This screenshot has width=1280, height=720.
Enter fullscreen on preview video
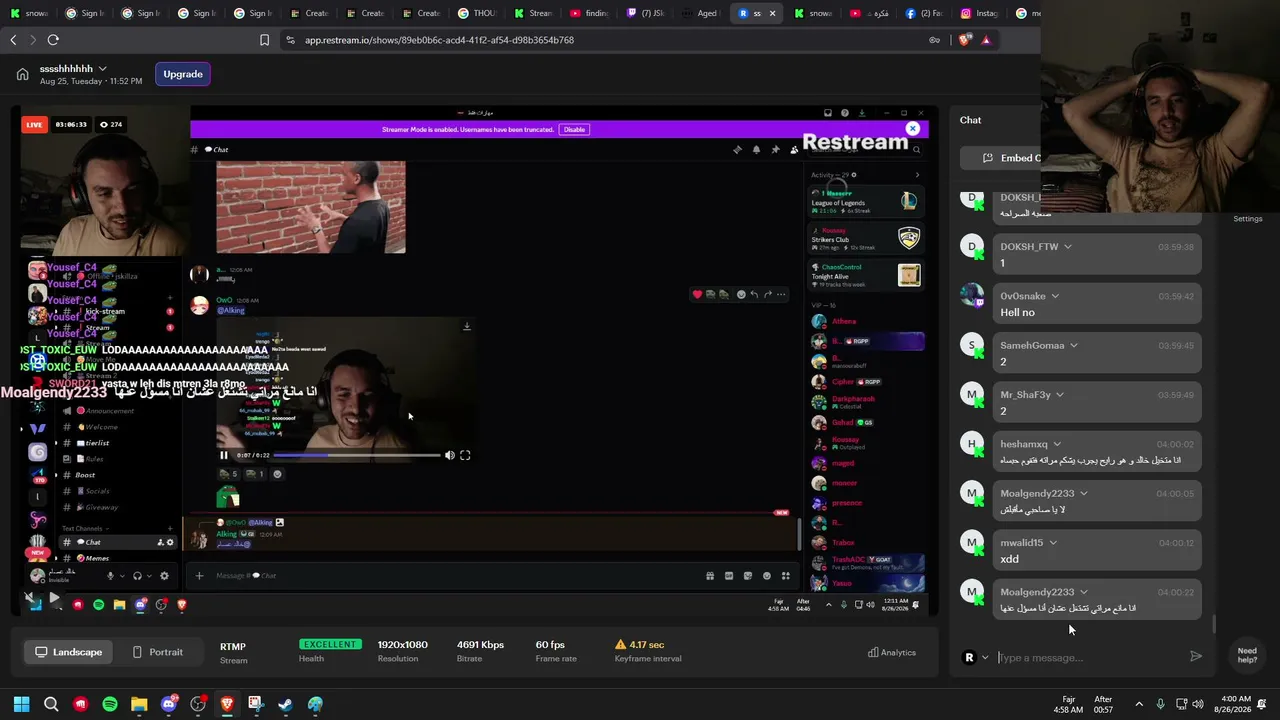tap(465, 455)
